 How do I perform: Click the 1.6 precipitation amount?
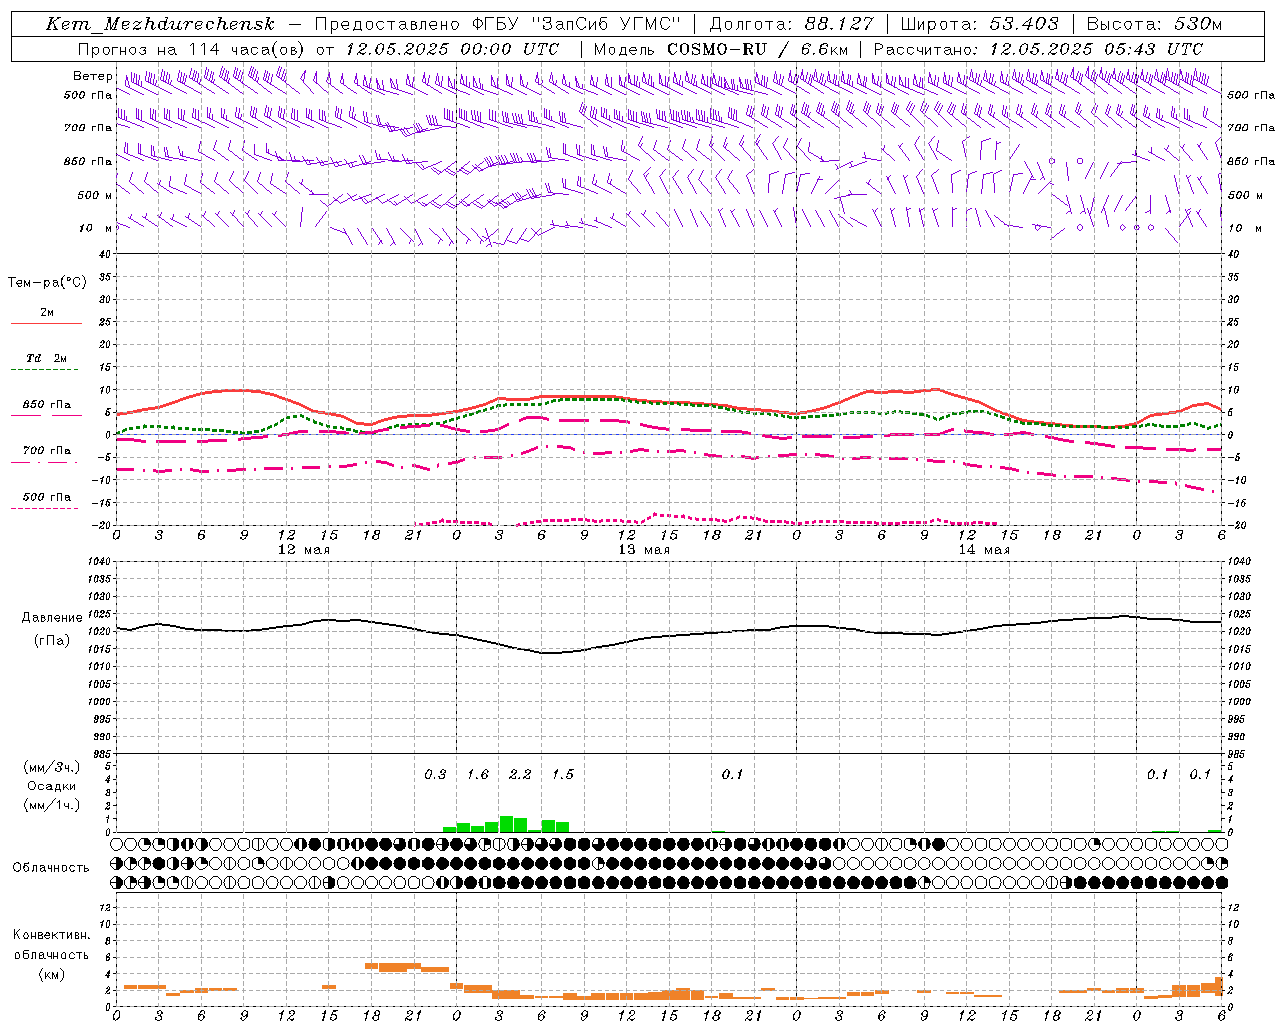pos(478,774)
